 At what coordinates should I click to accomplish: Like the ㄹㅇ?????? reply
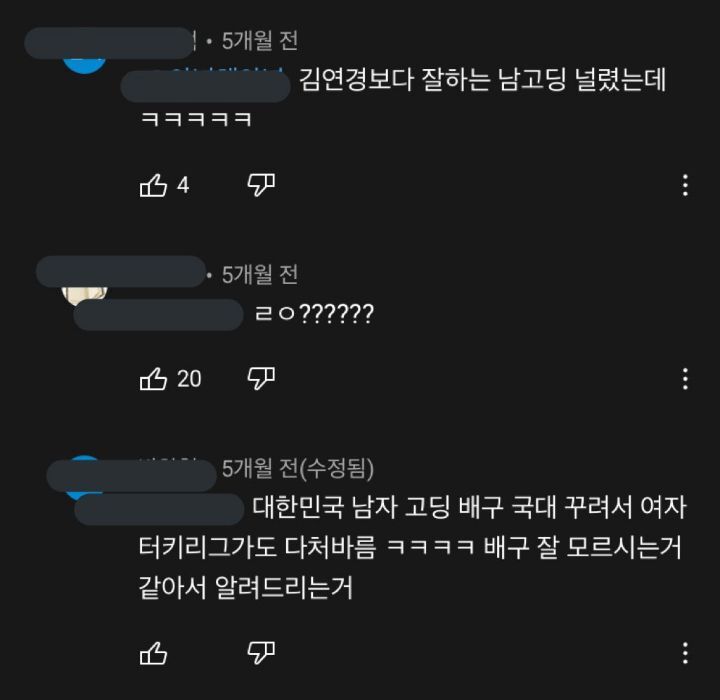click(153, 379)
